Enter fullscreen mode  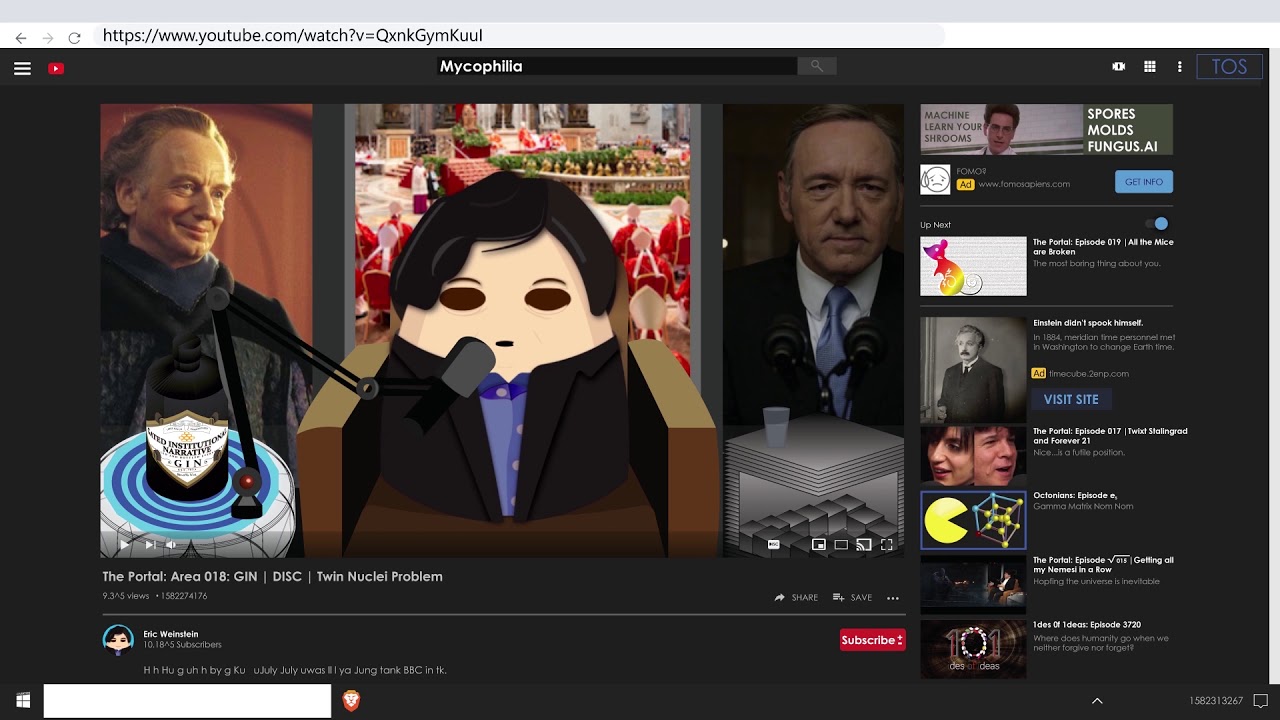886,545
